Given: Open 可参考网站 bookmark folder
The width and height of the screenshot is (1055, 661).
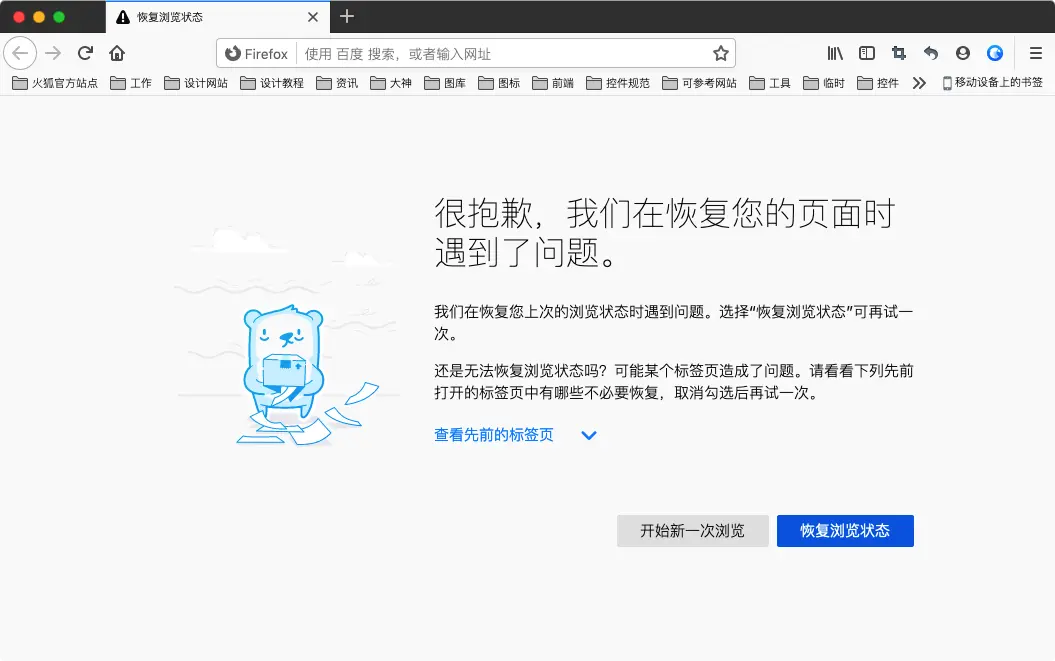Looking at the screenshot, I should point(700,83).
